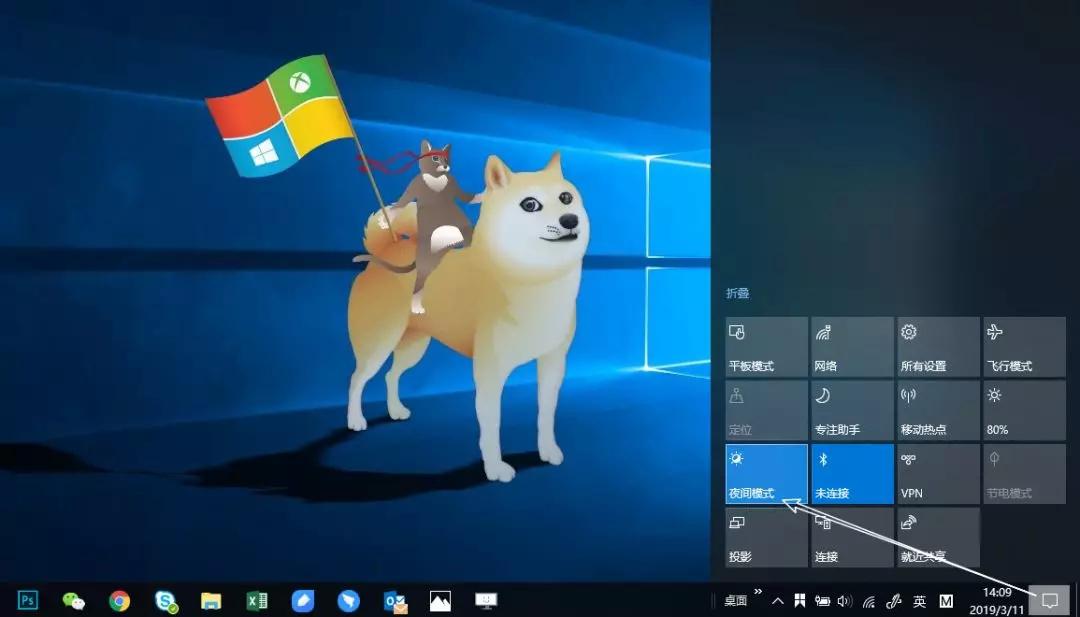
Task: Adjust screen brightness via 80% tile
Action: coord(1023,410)
